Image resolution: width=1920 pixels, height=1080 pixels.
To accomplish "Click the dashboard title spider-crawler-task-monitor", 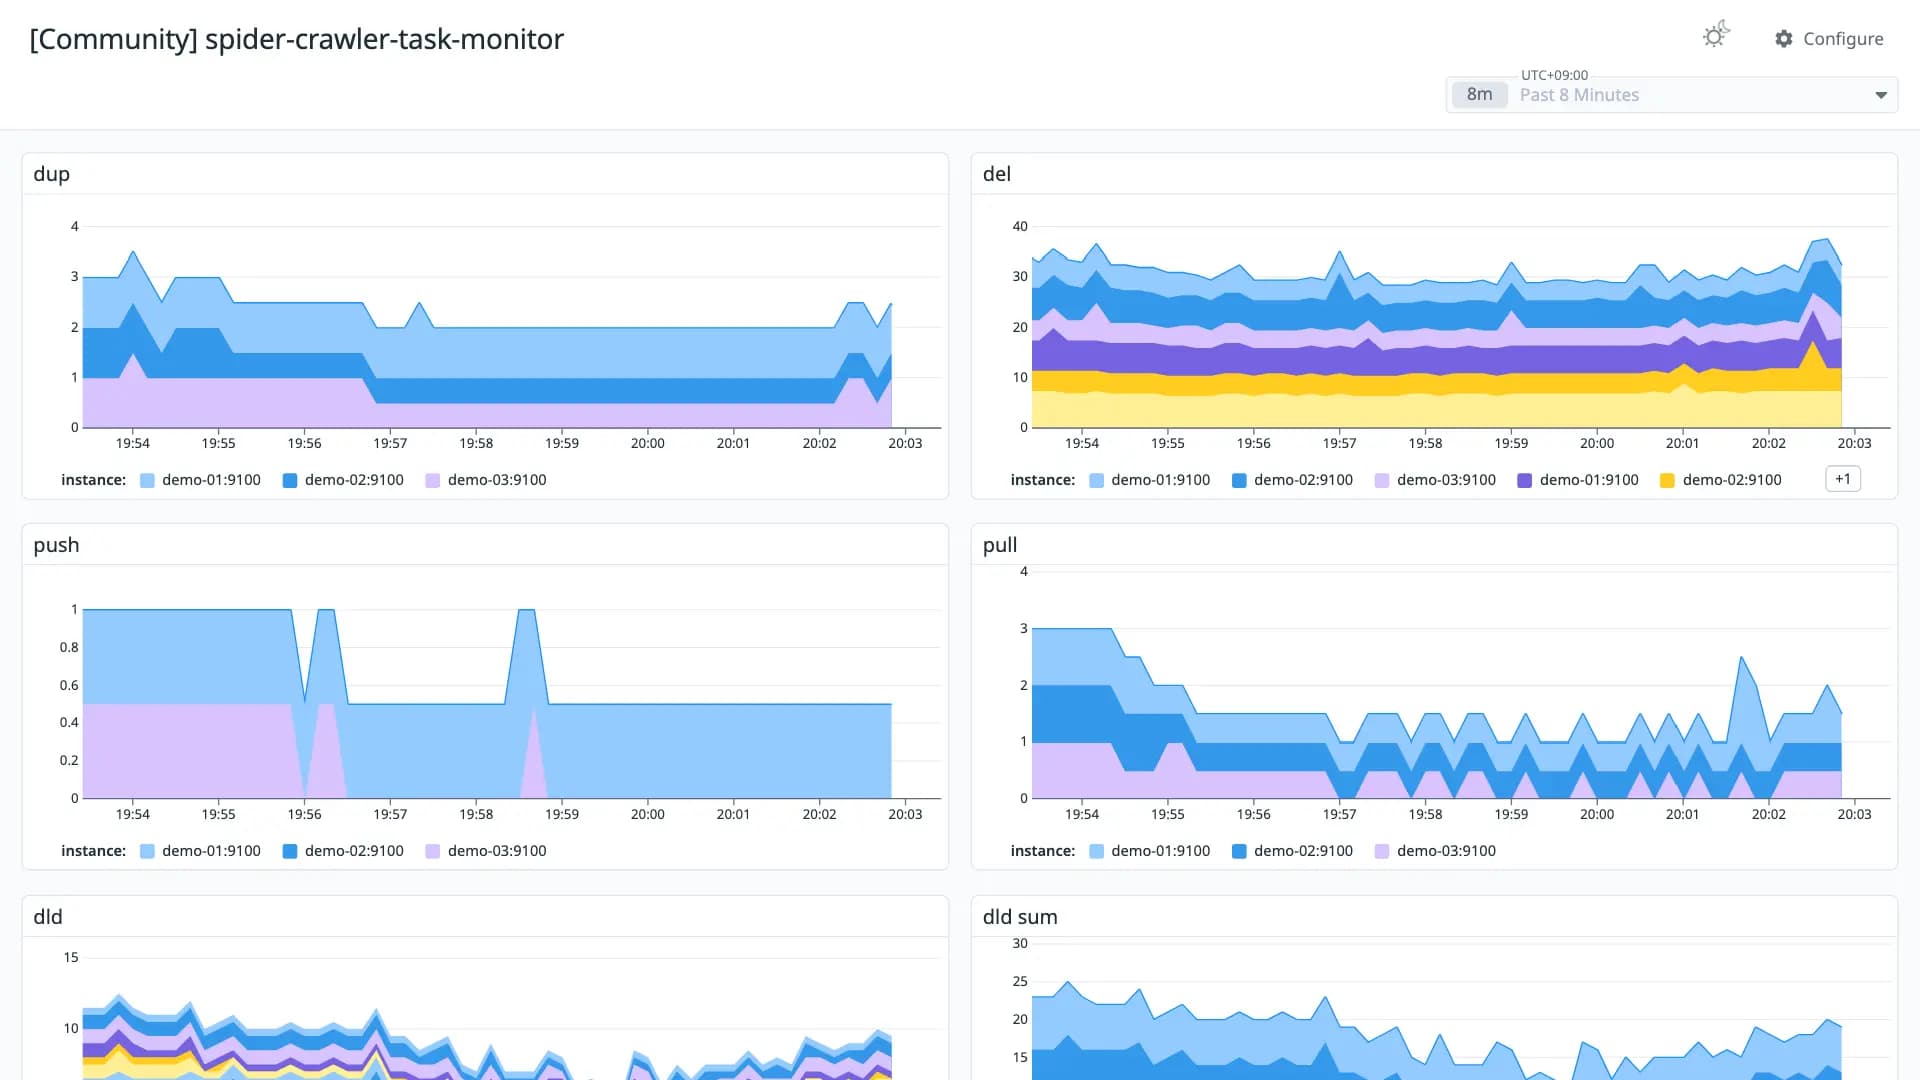I will coord(296,39).
